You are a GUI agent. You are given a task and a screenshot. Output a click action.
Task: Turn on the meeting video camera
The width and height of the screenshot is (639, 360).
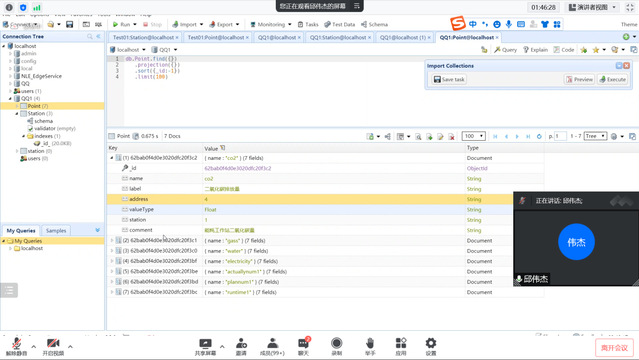[x=53, y=347]
